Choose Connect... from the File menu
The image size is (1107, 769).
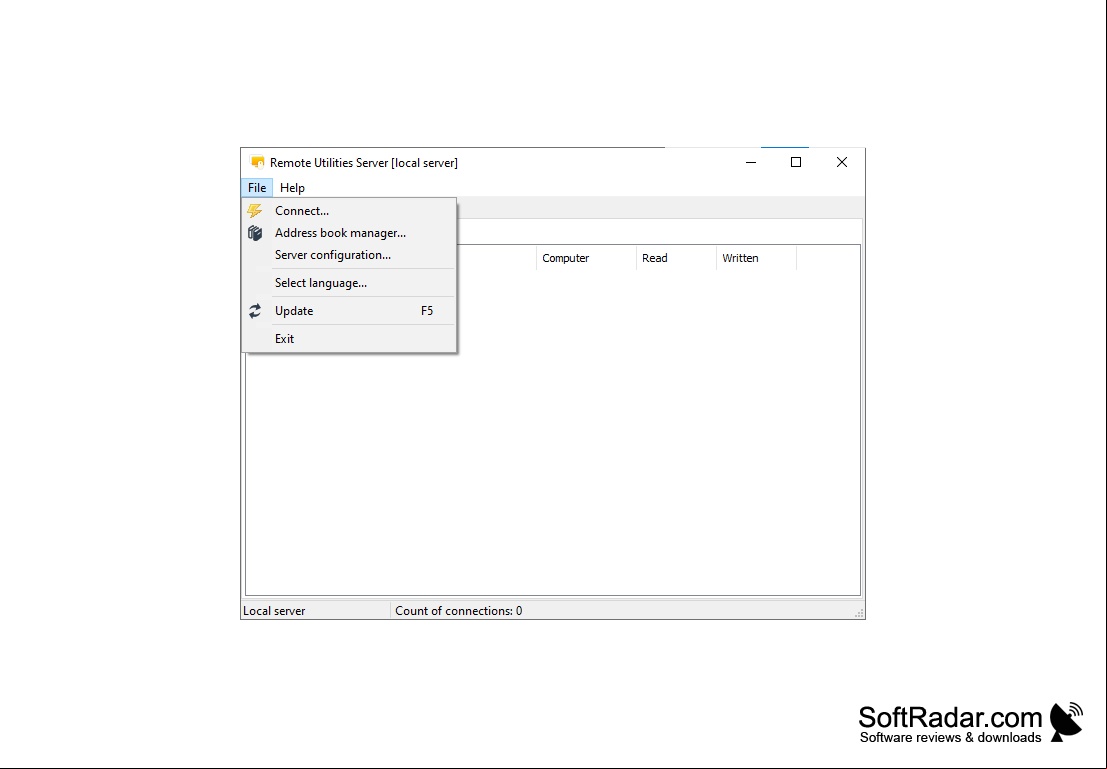coord(349,210)
